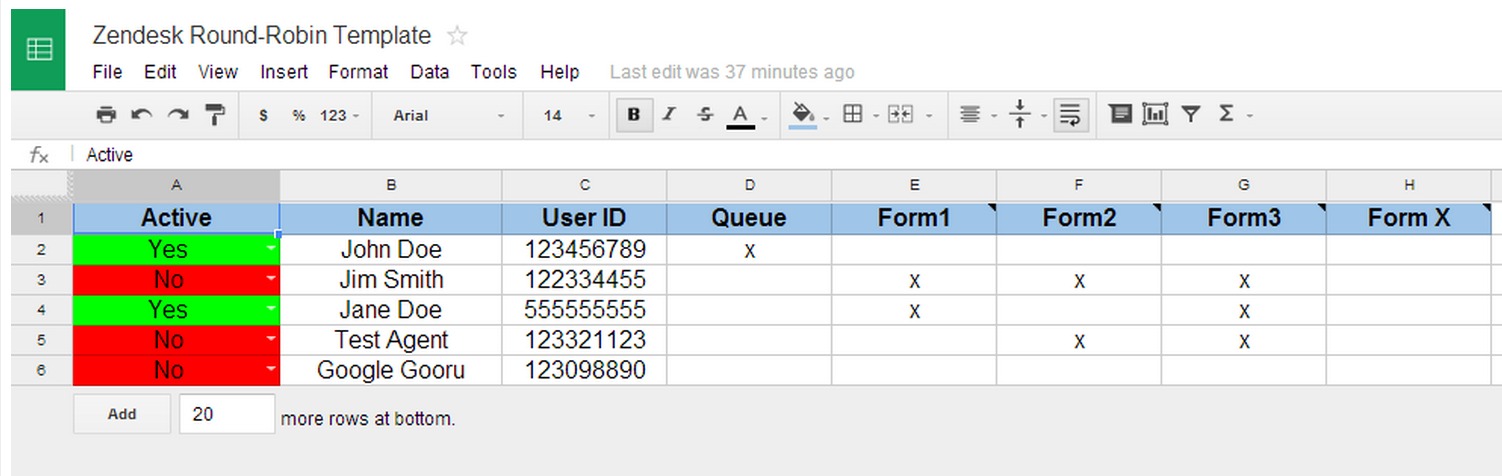This screenshot has width=1502, height=476.
Task: Open the Data menu
Action: pyautogui.click(x=430, y=72)
